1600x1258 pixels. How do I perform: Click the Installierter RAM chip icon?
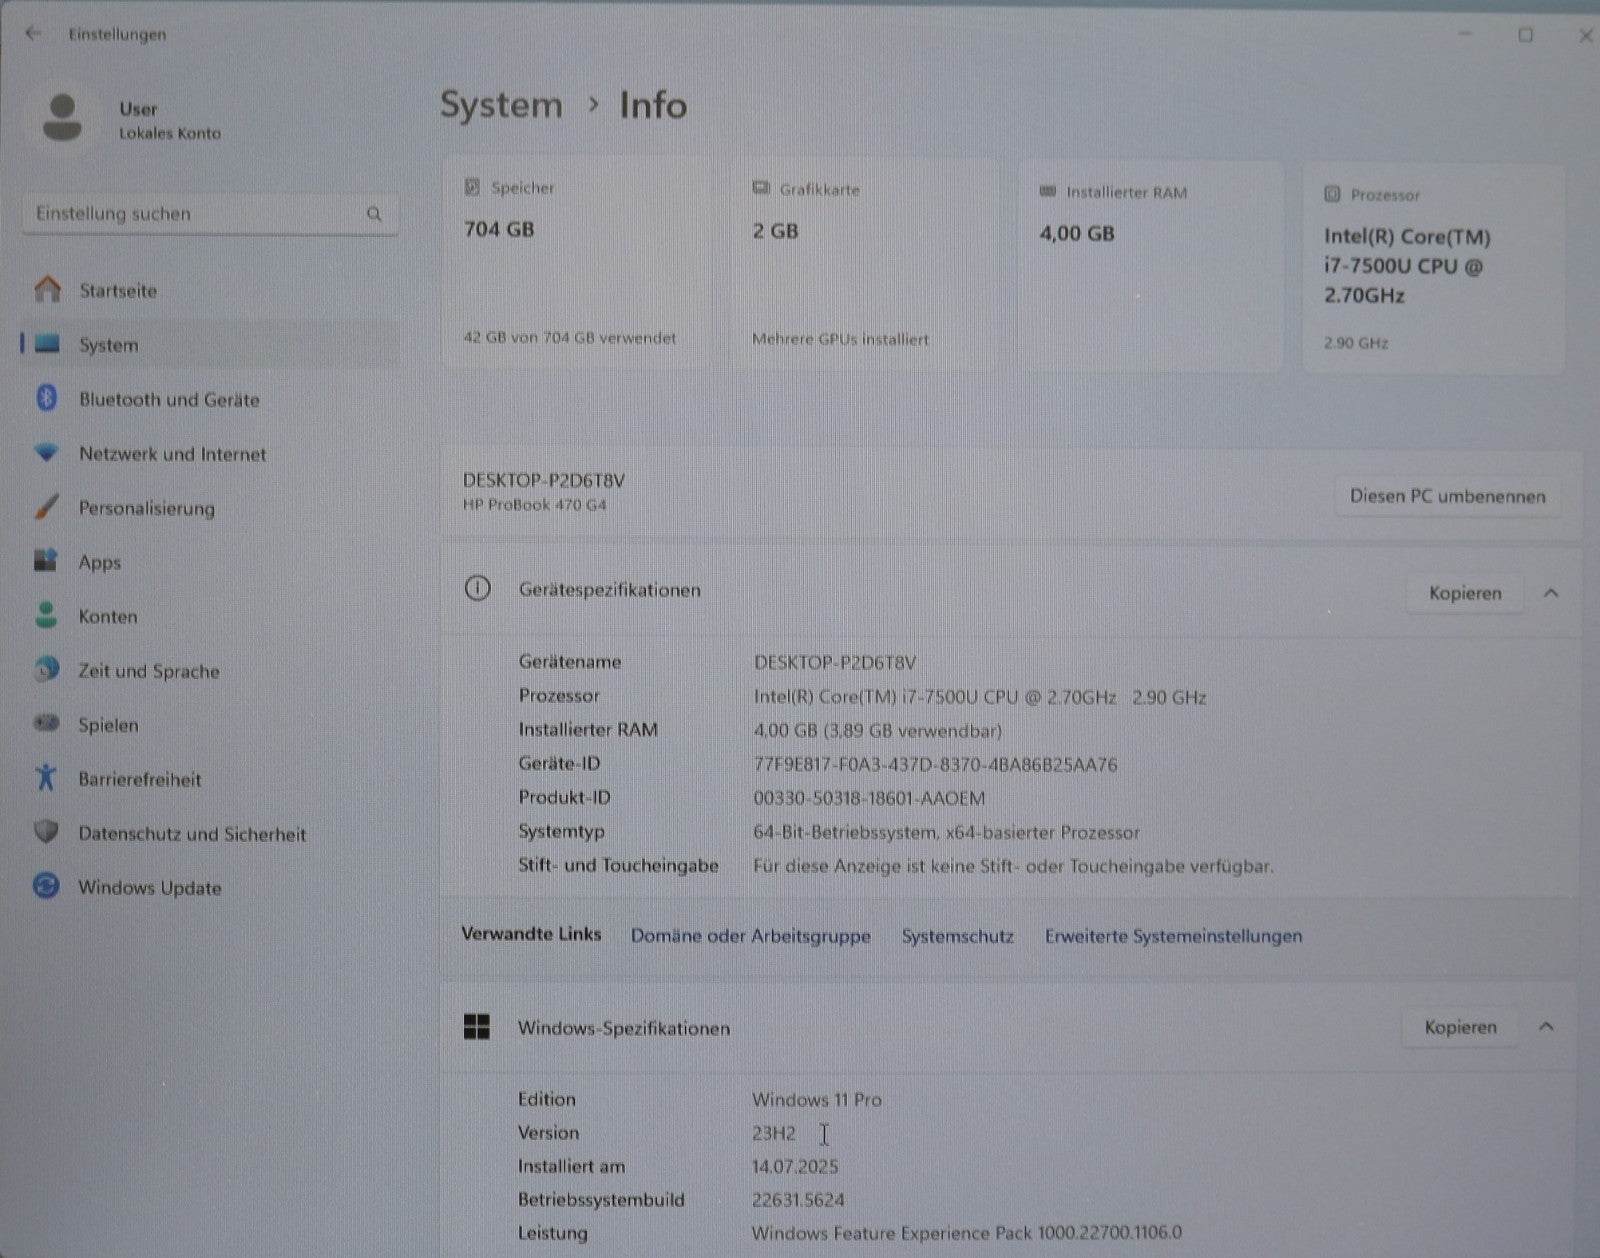[x=1048, y=190]
